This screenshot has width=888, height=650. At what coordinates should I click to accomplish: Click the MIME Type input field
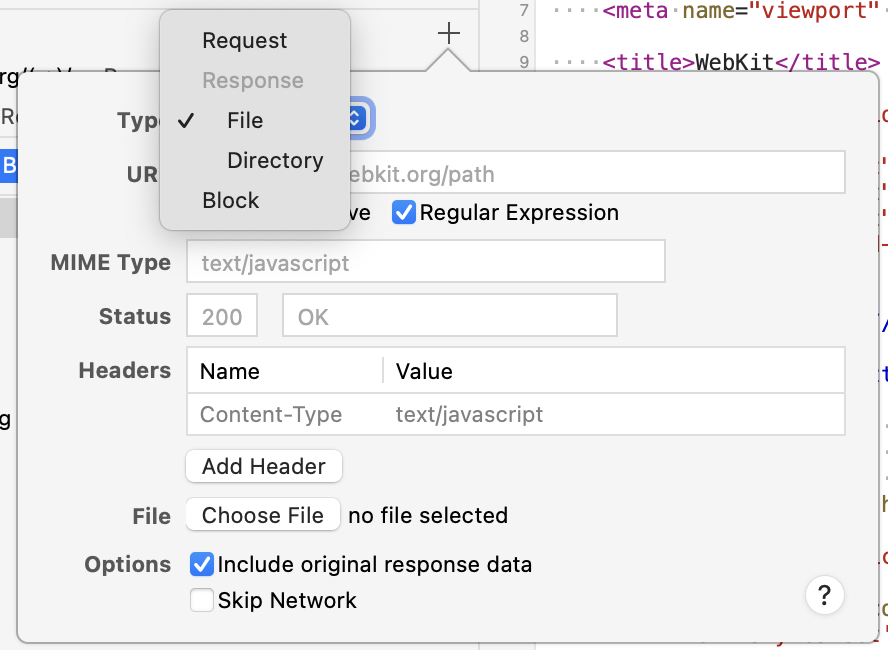(x=426, y=263)
